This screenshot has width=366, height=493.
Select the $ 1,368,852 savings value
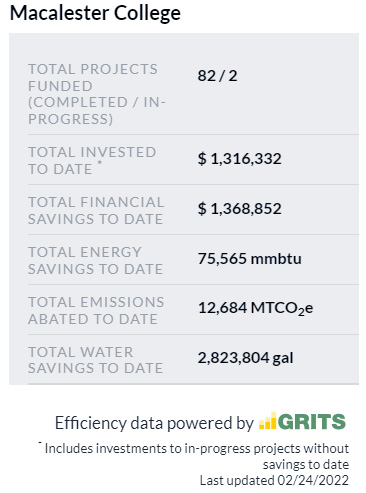click(x=239, y=209)
